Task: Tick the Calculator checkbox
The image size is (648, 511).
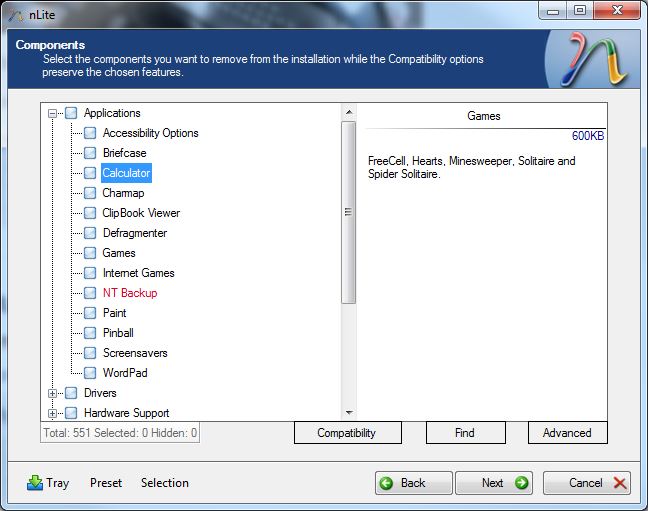Action: 90,173
